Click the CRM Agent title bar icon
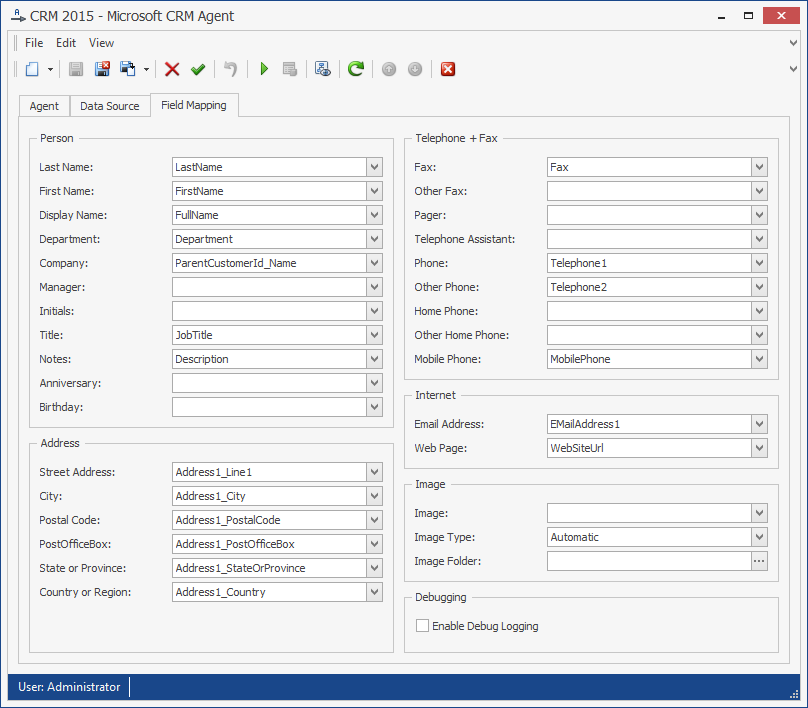Viewport: 808px width, 708px height. (18, 16)
